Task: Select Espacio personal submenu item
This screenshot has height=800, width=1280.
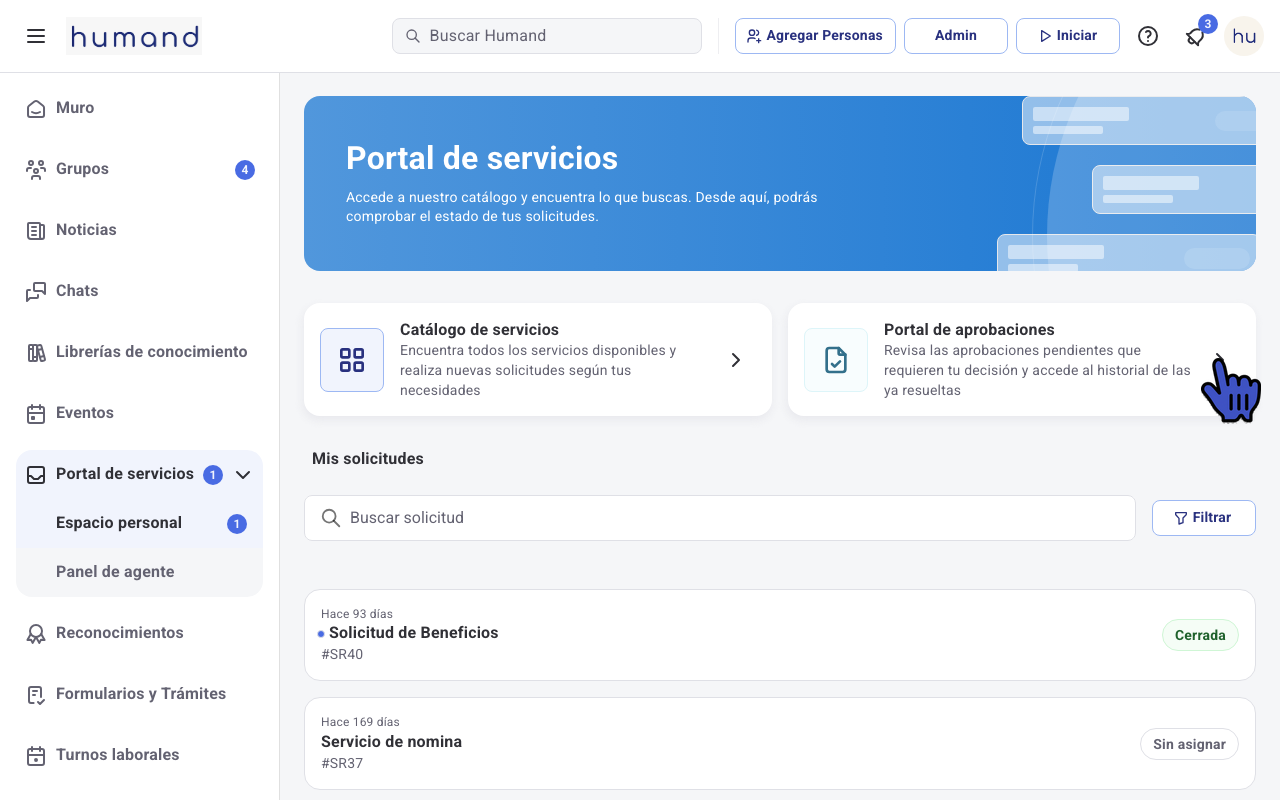Action: pyautogui.click(x=139, y=523)
